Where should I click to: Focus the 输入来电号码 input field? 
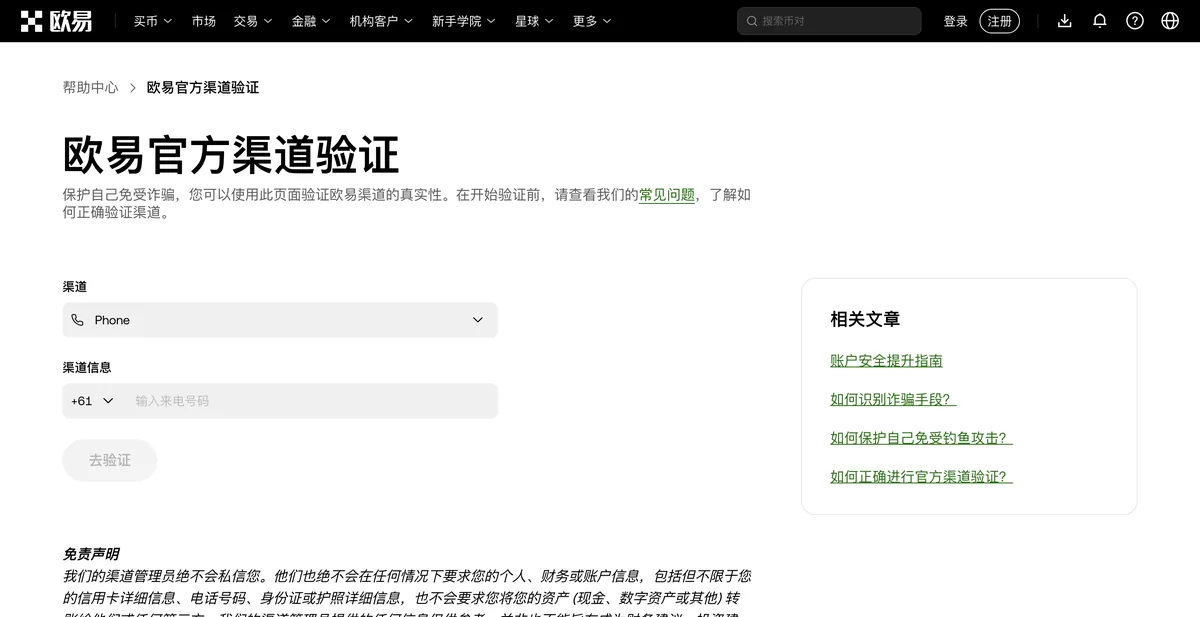(310, 401)
